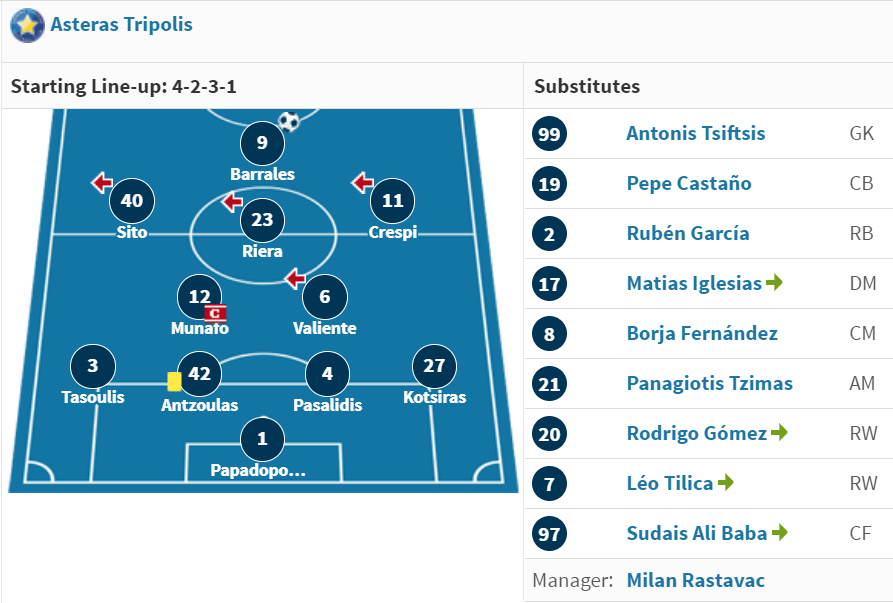The image size is (893, 603).
Task: Click the red substitution arrow beside Crespi
Action: (x=362, y=183)
